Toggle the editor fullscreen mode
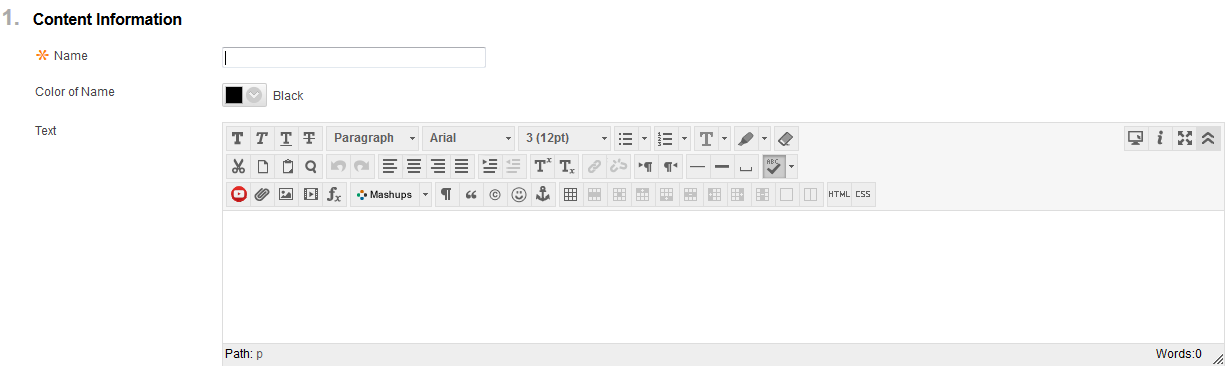Screen dimensions: 1229x366 [x=1184, y=138]
